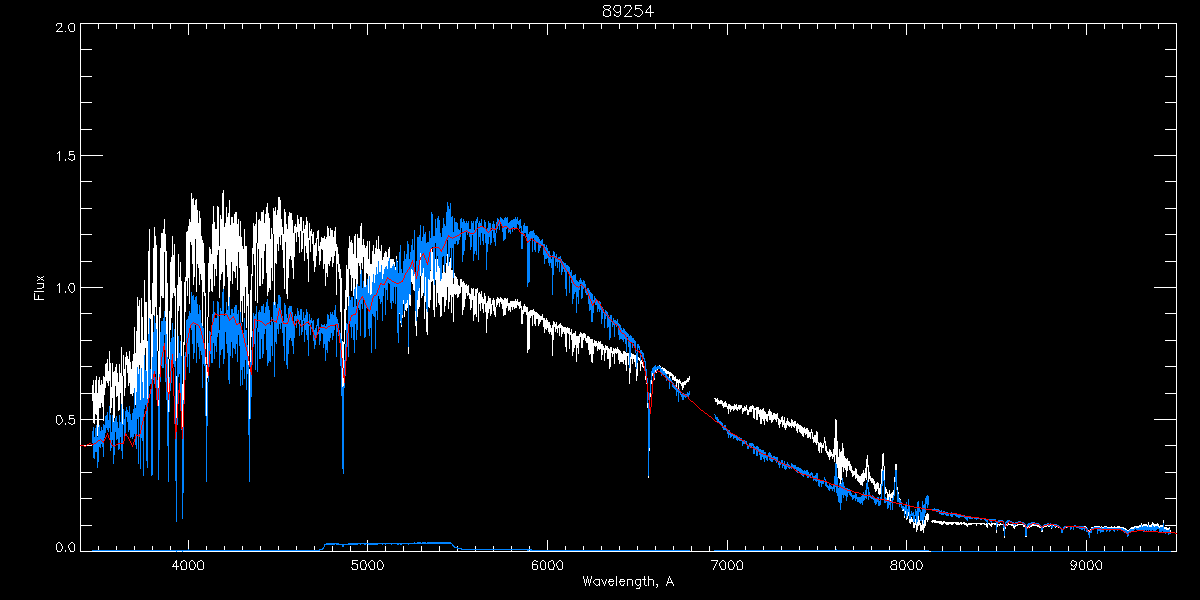Click the Wavelength, A x-axis label
Image resolution: width=1200 pixels, height=600 pixels.
click(x=628, y=582)
